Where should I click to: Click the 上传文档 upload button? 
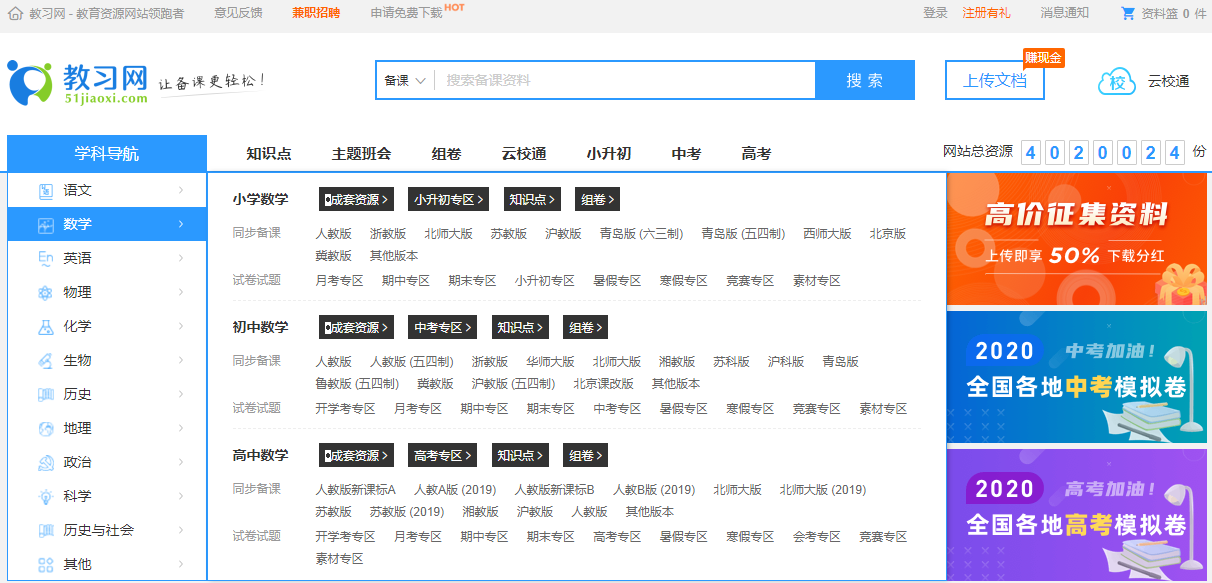(x=993, y=78)
